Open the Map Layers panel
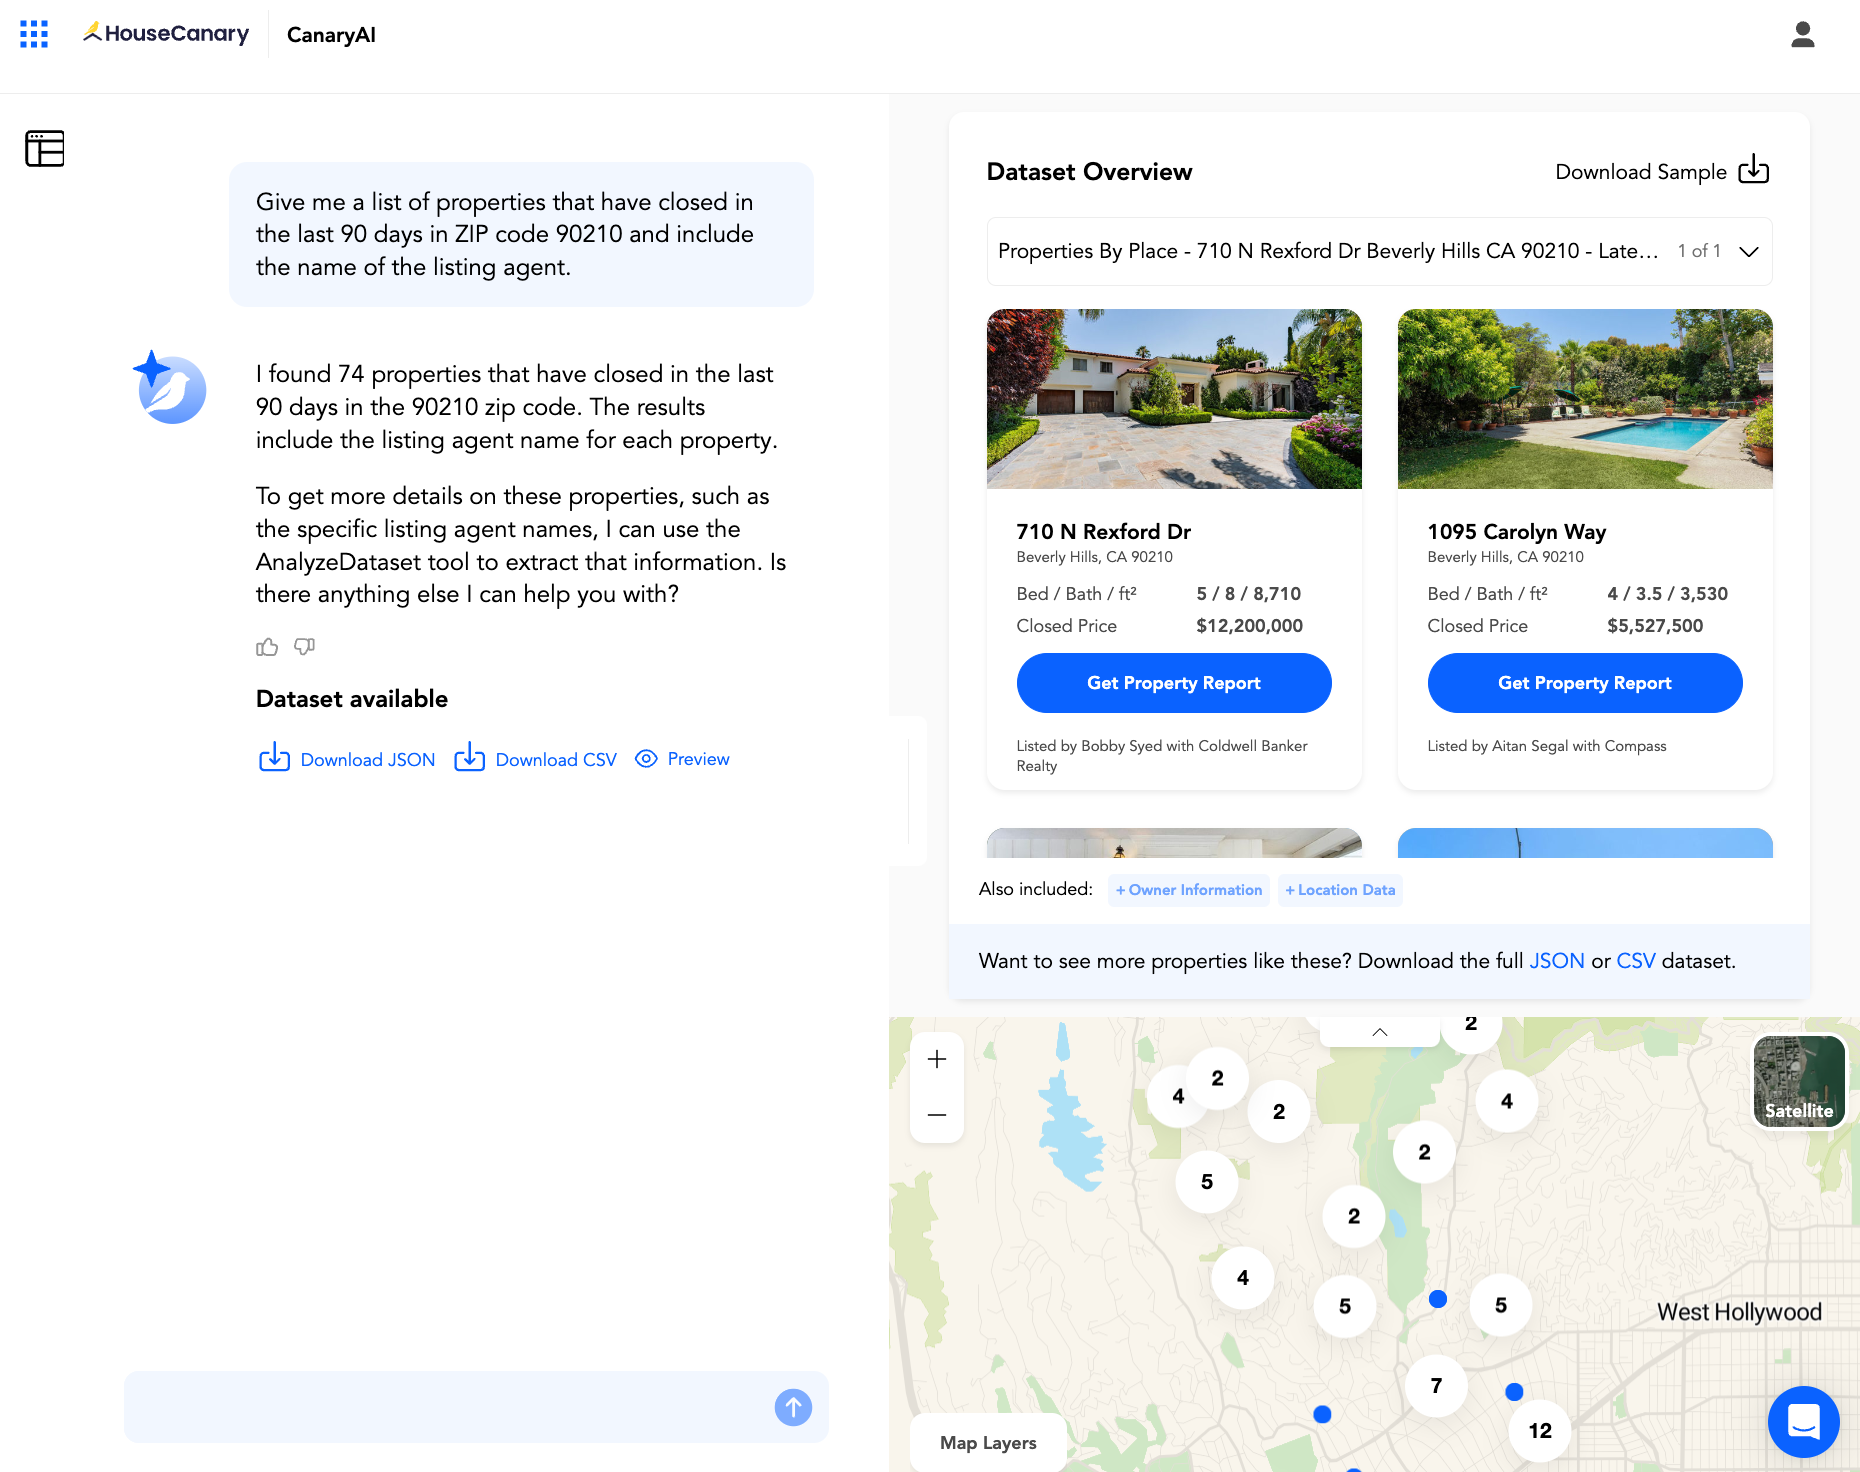 pyautogui.click(x=987, y=1442)
